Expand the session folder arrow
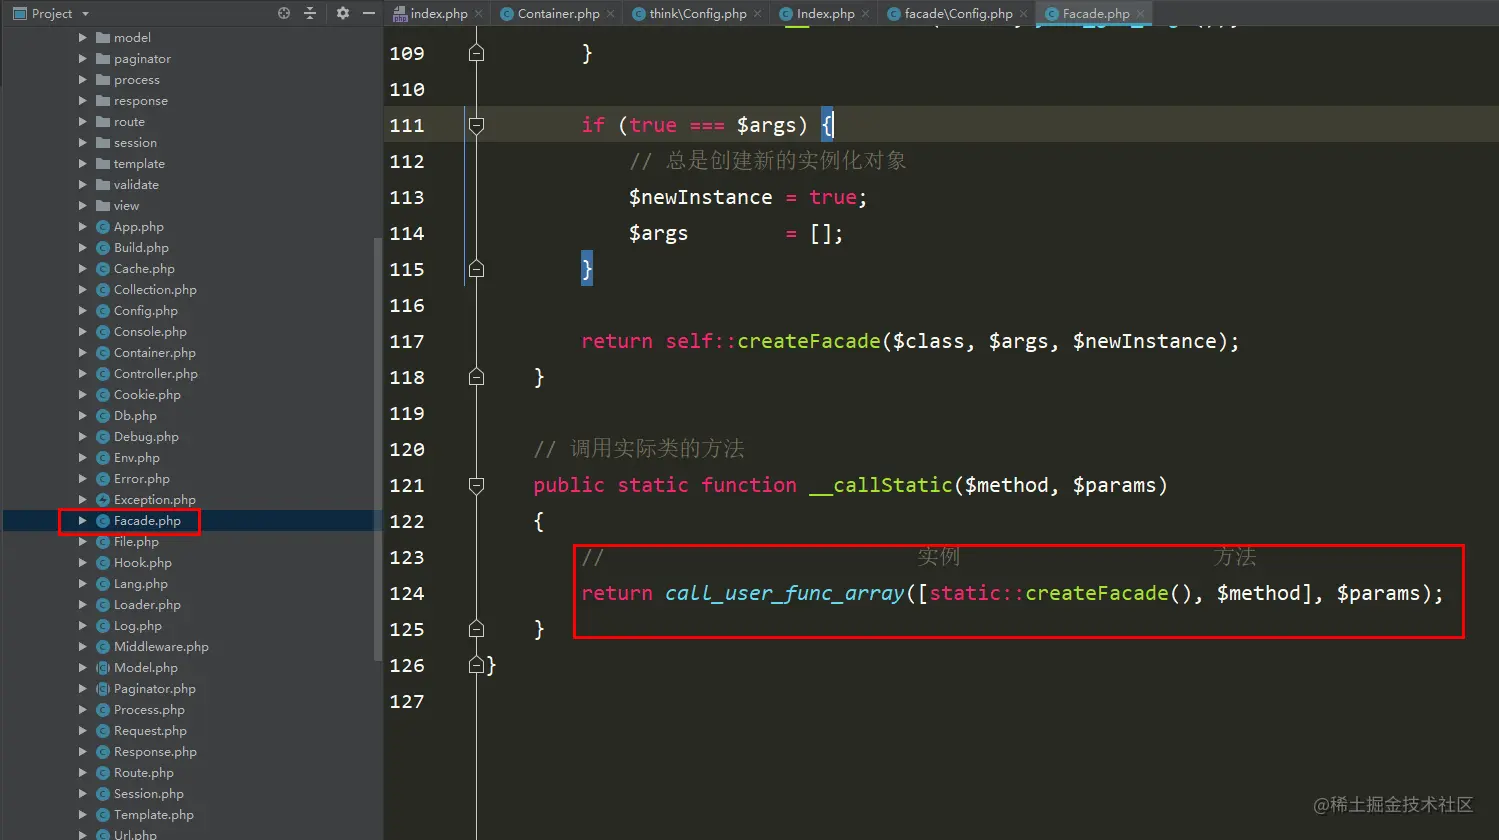Image resolution: width=1499 pixels, height=840 pixels. click(x=83, y=143)
